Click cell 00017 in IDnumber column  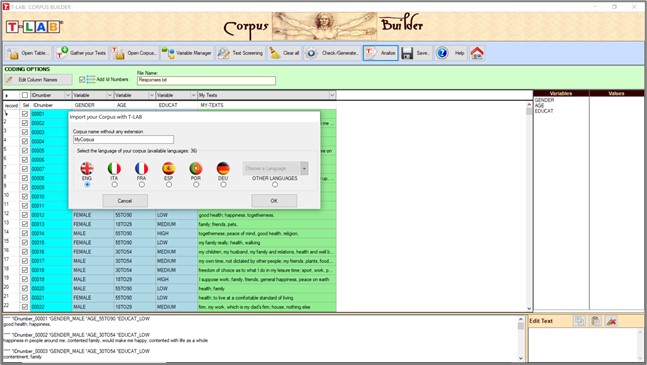(51, 261)
